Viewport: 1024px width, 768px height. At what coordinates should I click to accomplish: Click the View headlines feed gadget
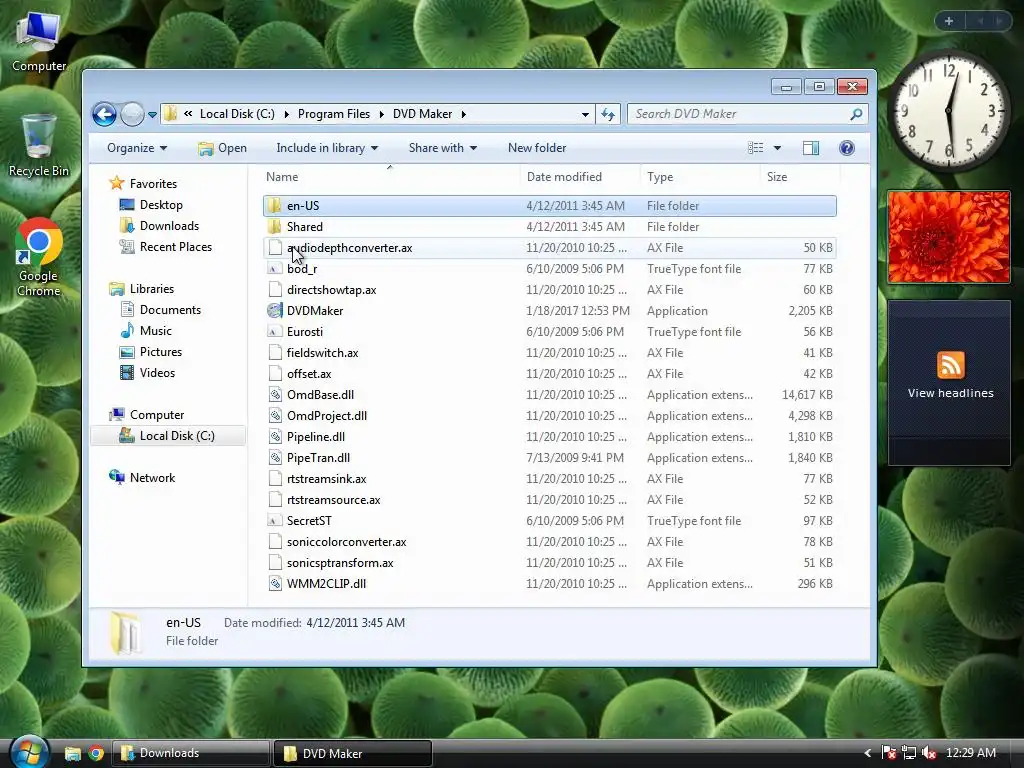click(950, 383)
